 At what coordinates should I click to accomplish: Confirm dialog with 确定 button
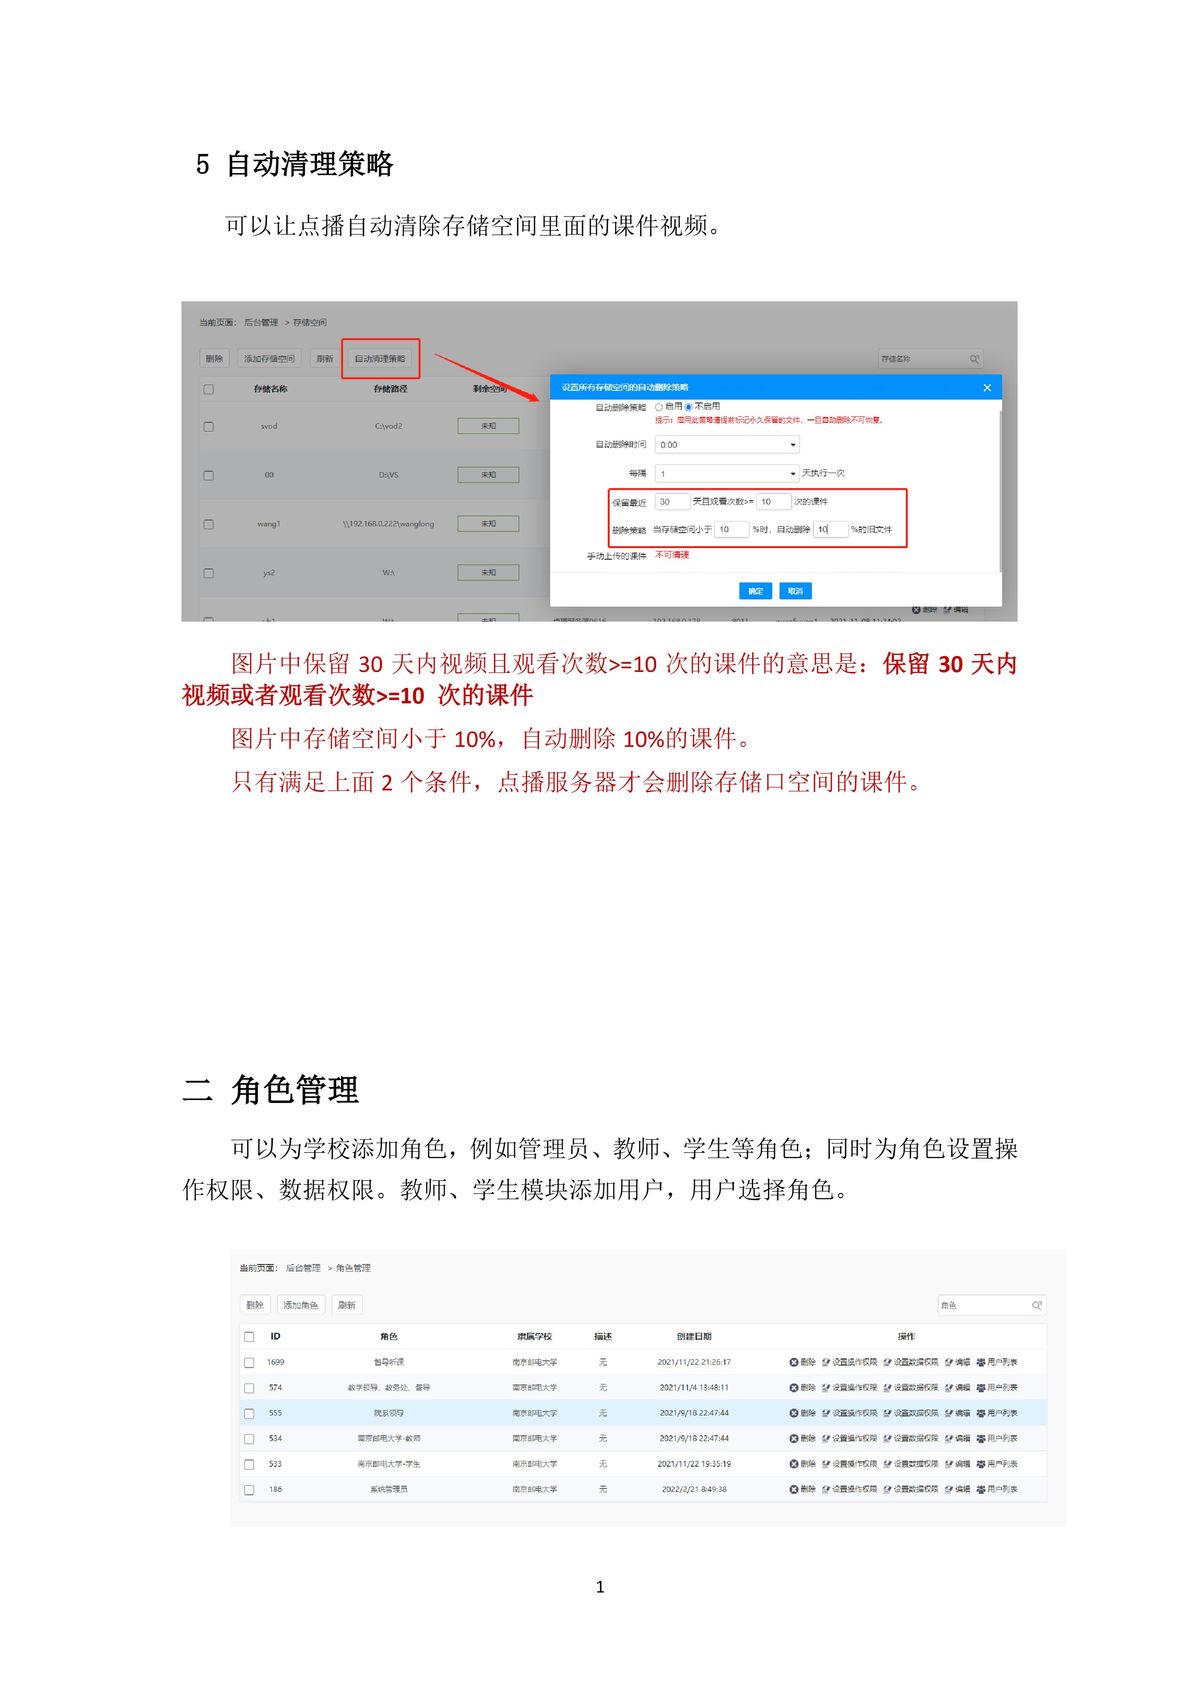pyautogui.click(x=755, y=591)
